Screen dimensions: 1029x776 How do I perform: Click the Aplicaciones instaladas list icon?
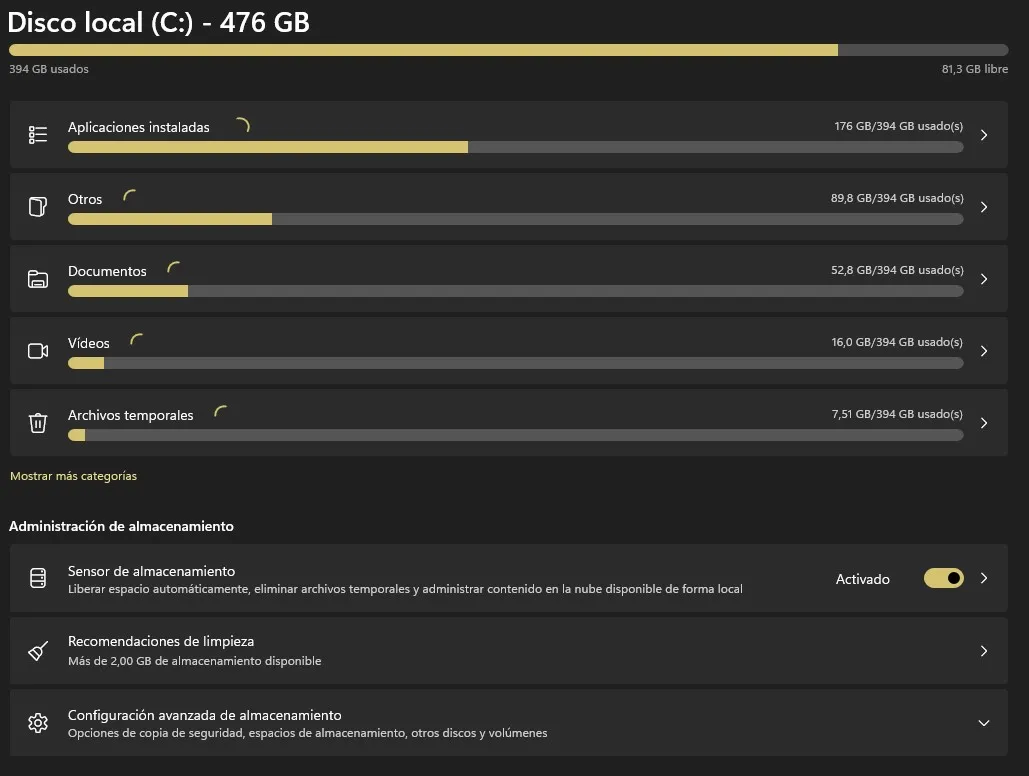[x=38, y=135]
